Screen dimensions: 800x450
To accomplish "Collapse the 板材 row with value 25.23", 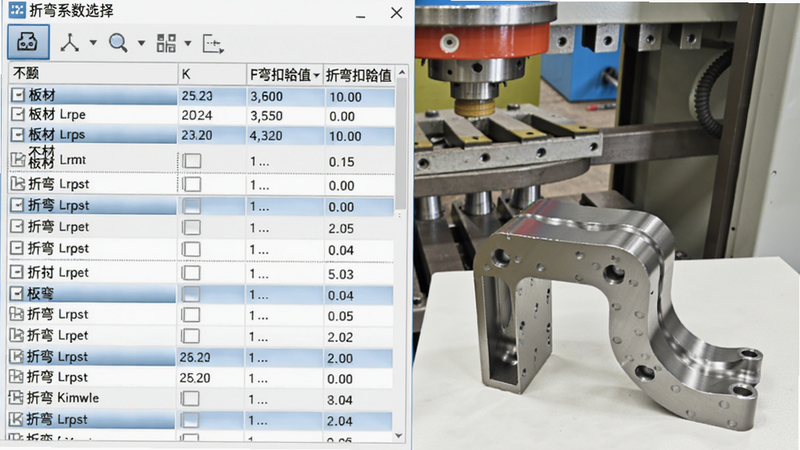I will (18, 95).
